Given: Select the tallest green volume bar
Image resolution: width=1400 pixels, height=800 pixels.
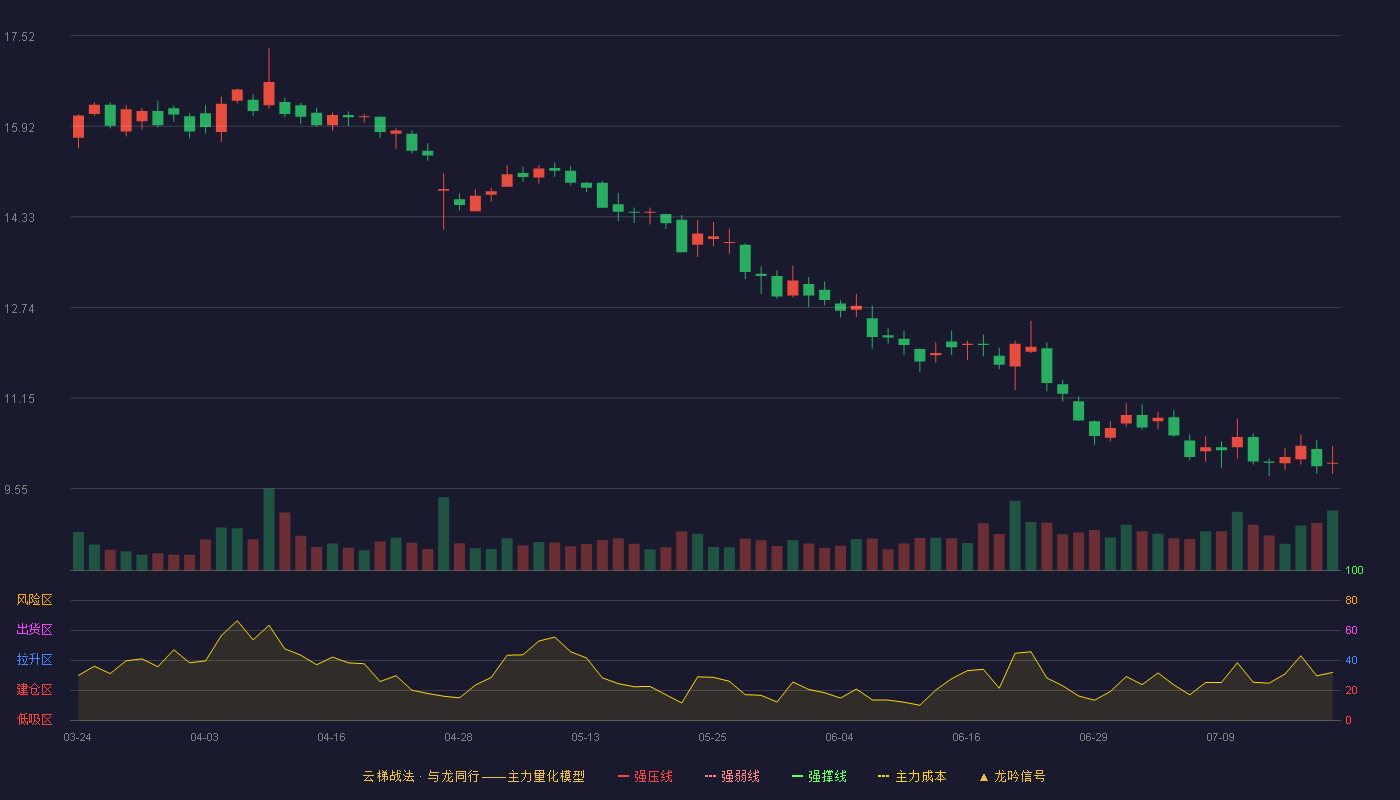Looking at the screenshot, I should click(x=269, y=529).
